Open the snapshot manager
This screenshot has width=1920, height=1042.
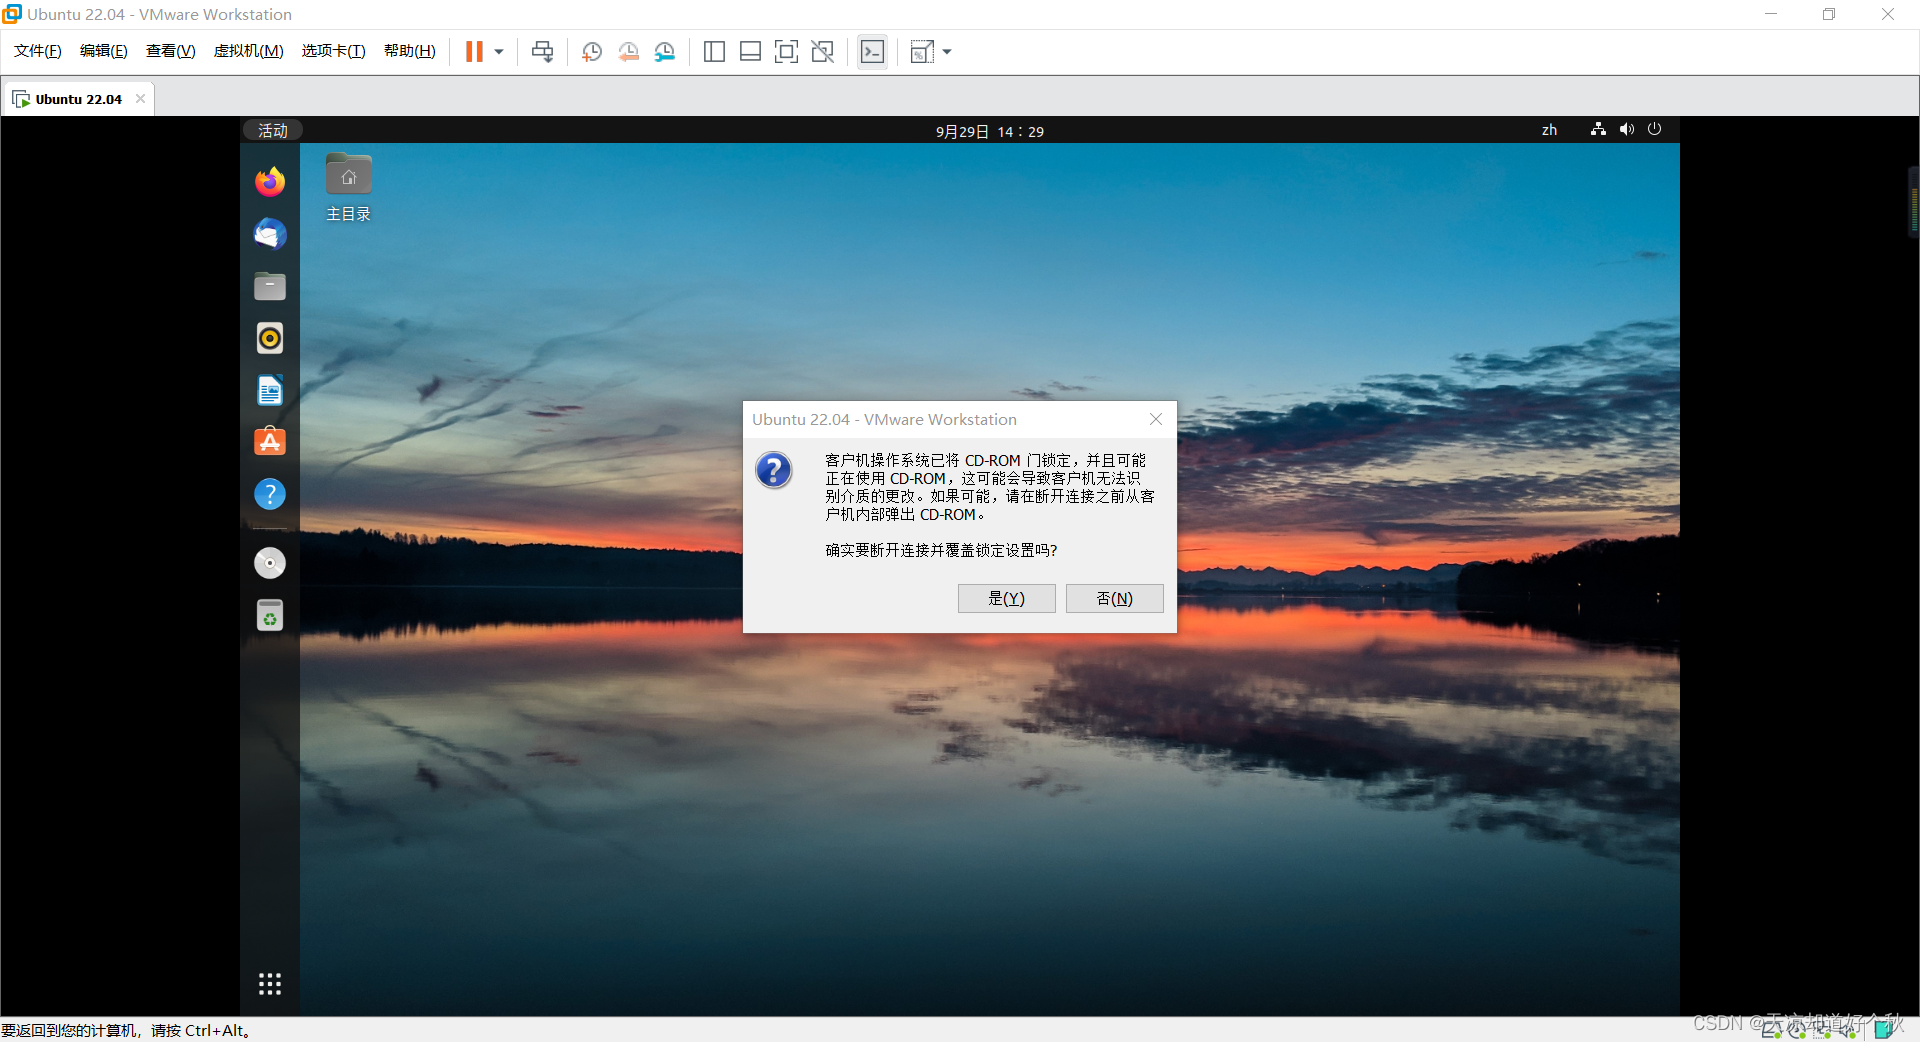pos(665,52)
